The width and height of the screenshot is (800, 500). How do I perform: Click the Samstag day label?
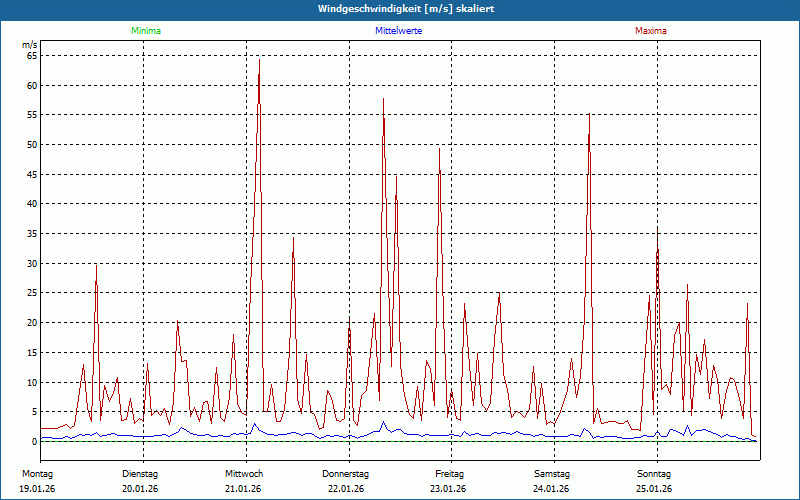(552, 473)
